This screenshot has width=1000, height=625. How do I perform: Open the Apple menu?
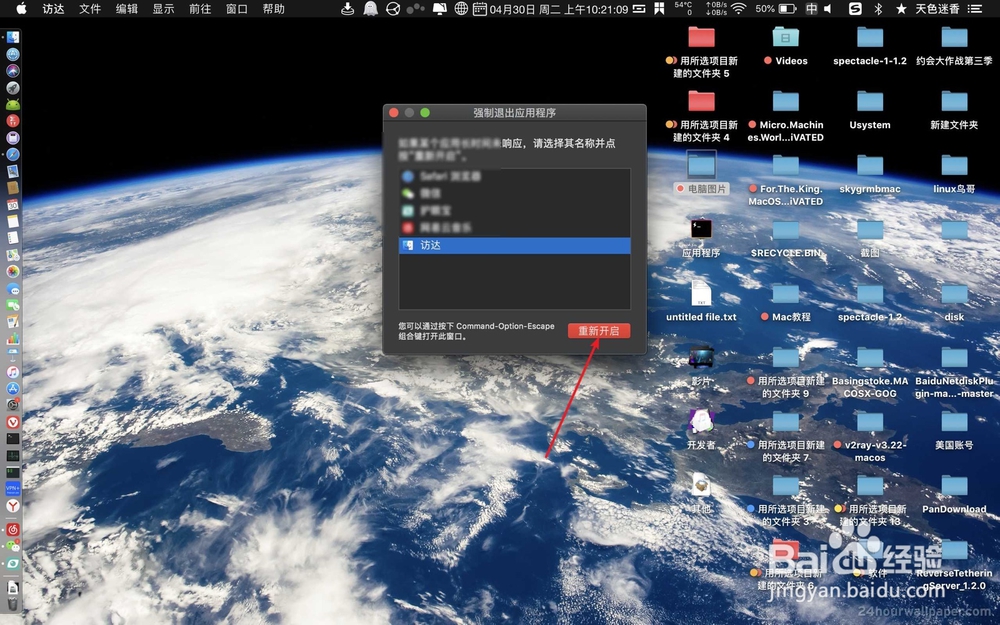point(21,8)
